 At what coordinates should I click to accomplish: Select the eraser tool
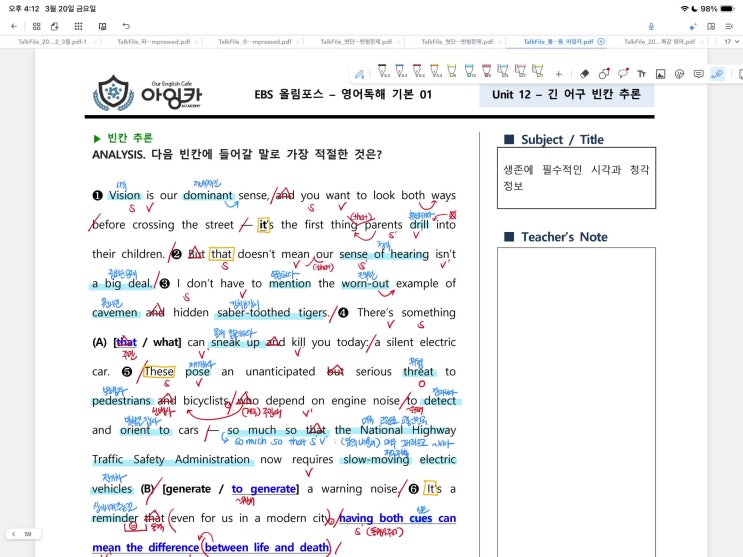point(585,74)
